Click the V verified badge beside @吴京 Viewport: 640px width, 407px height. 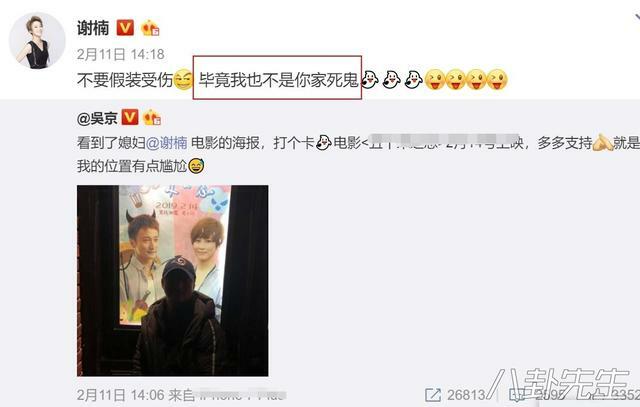[130, 117]
